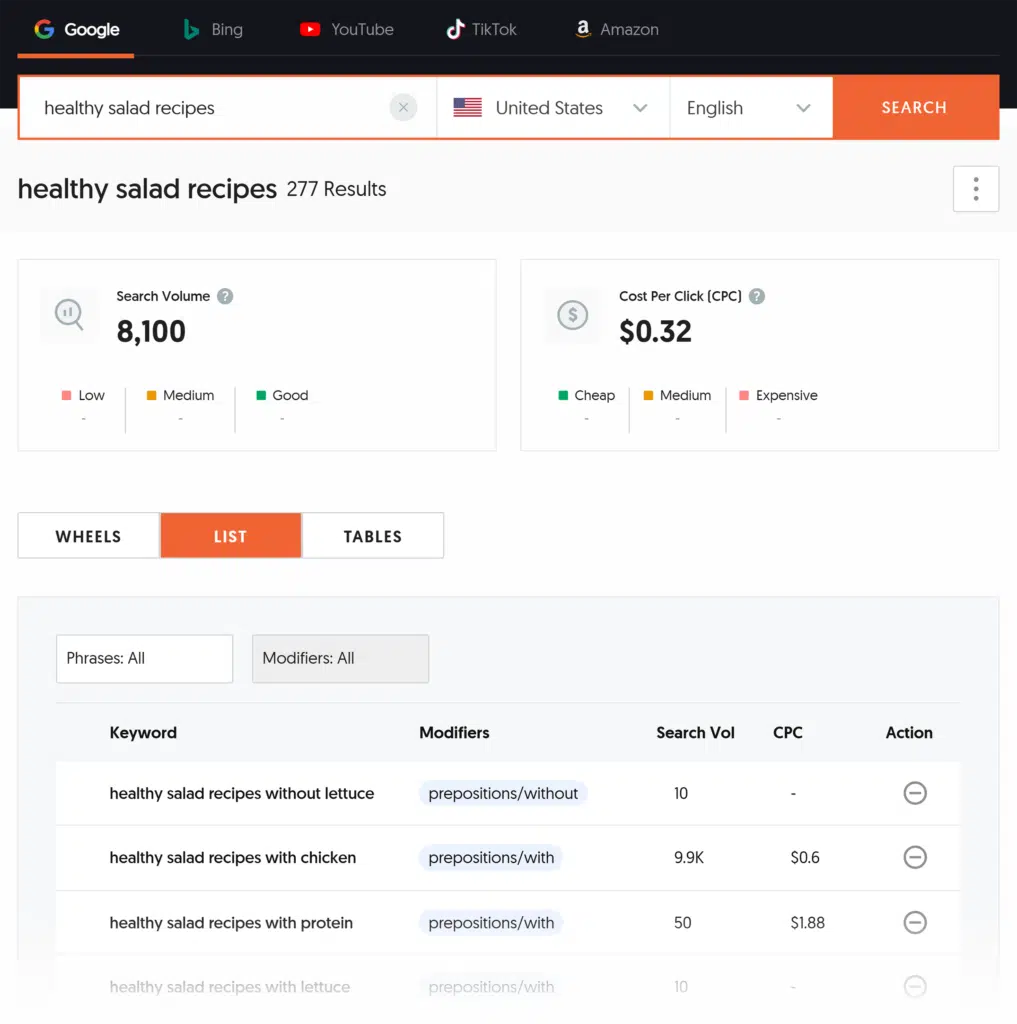Remove the 'without lettuce' keyword row
The image size is (1017, 1024).
tap(914, 793)
